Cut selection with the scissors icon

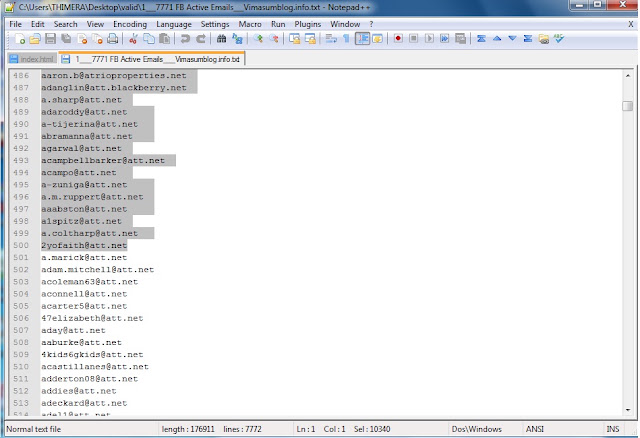133,39
